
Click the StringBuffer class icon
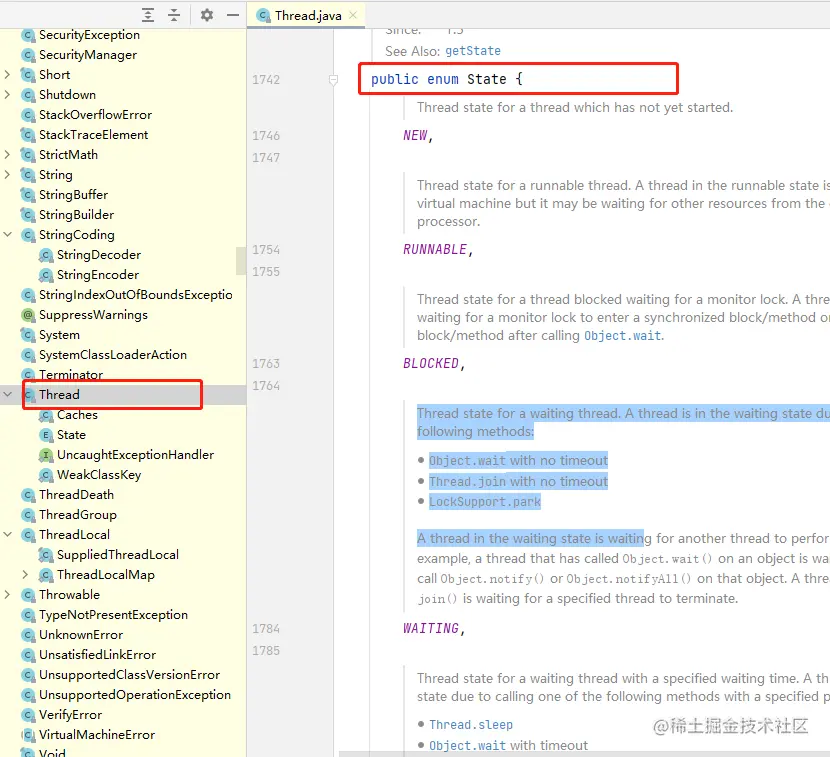pyautogui.click(x=28, y=195)
